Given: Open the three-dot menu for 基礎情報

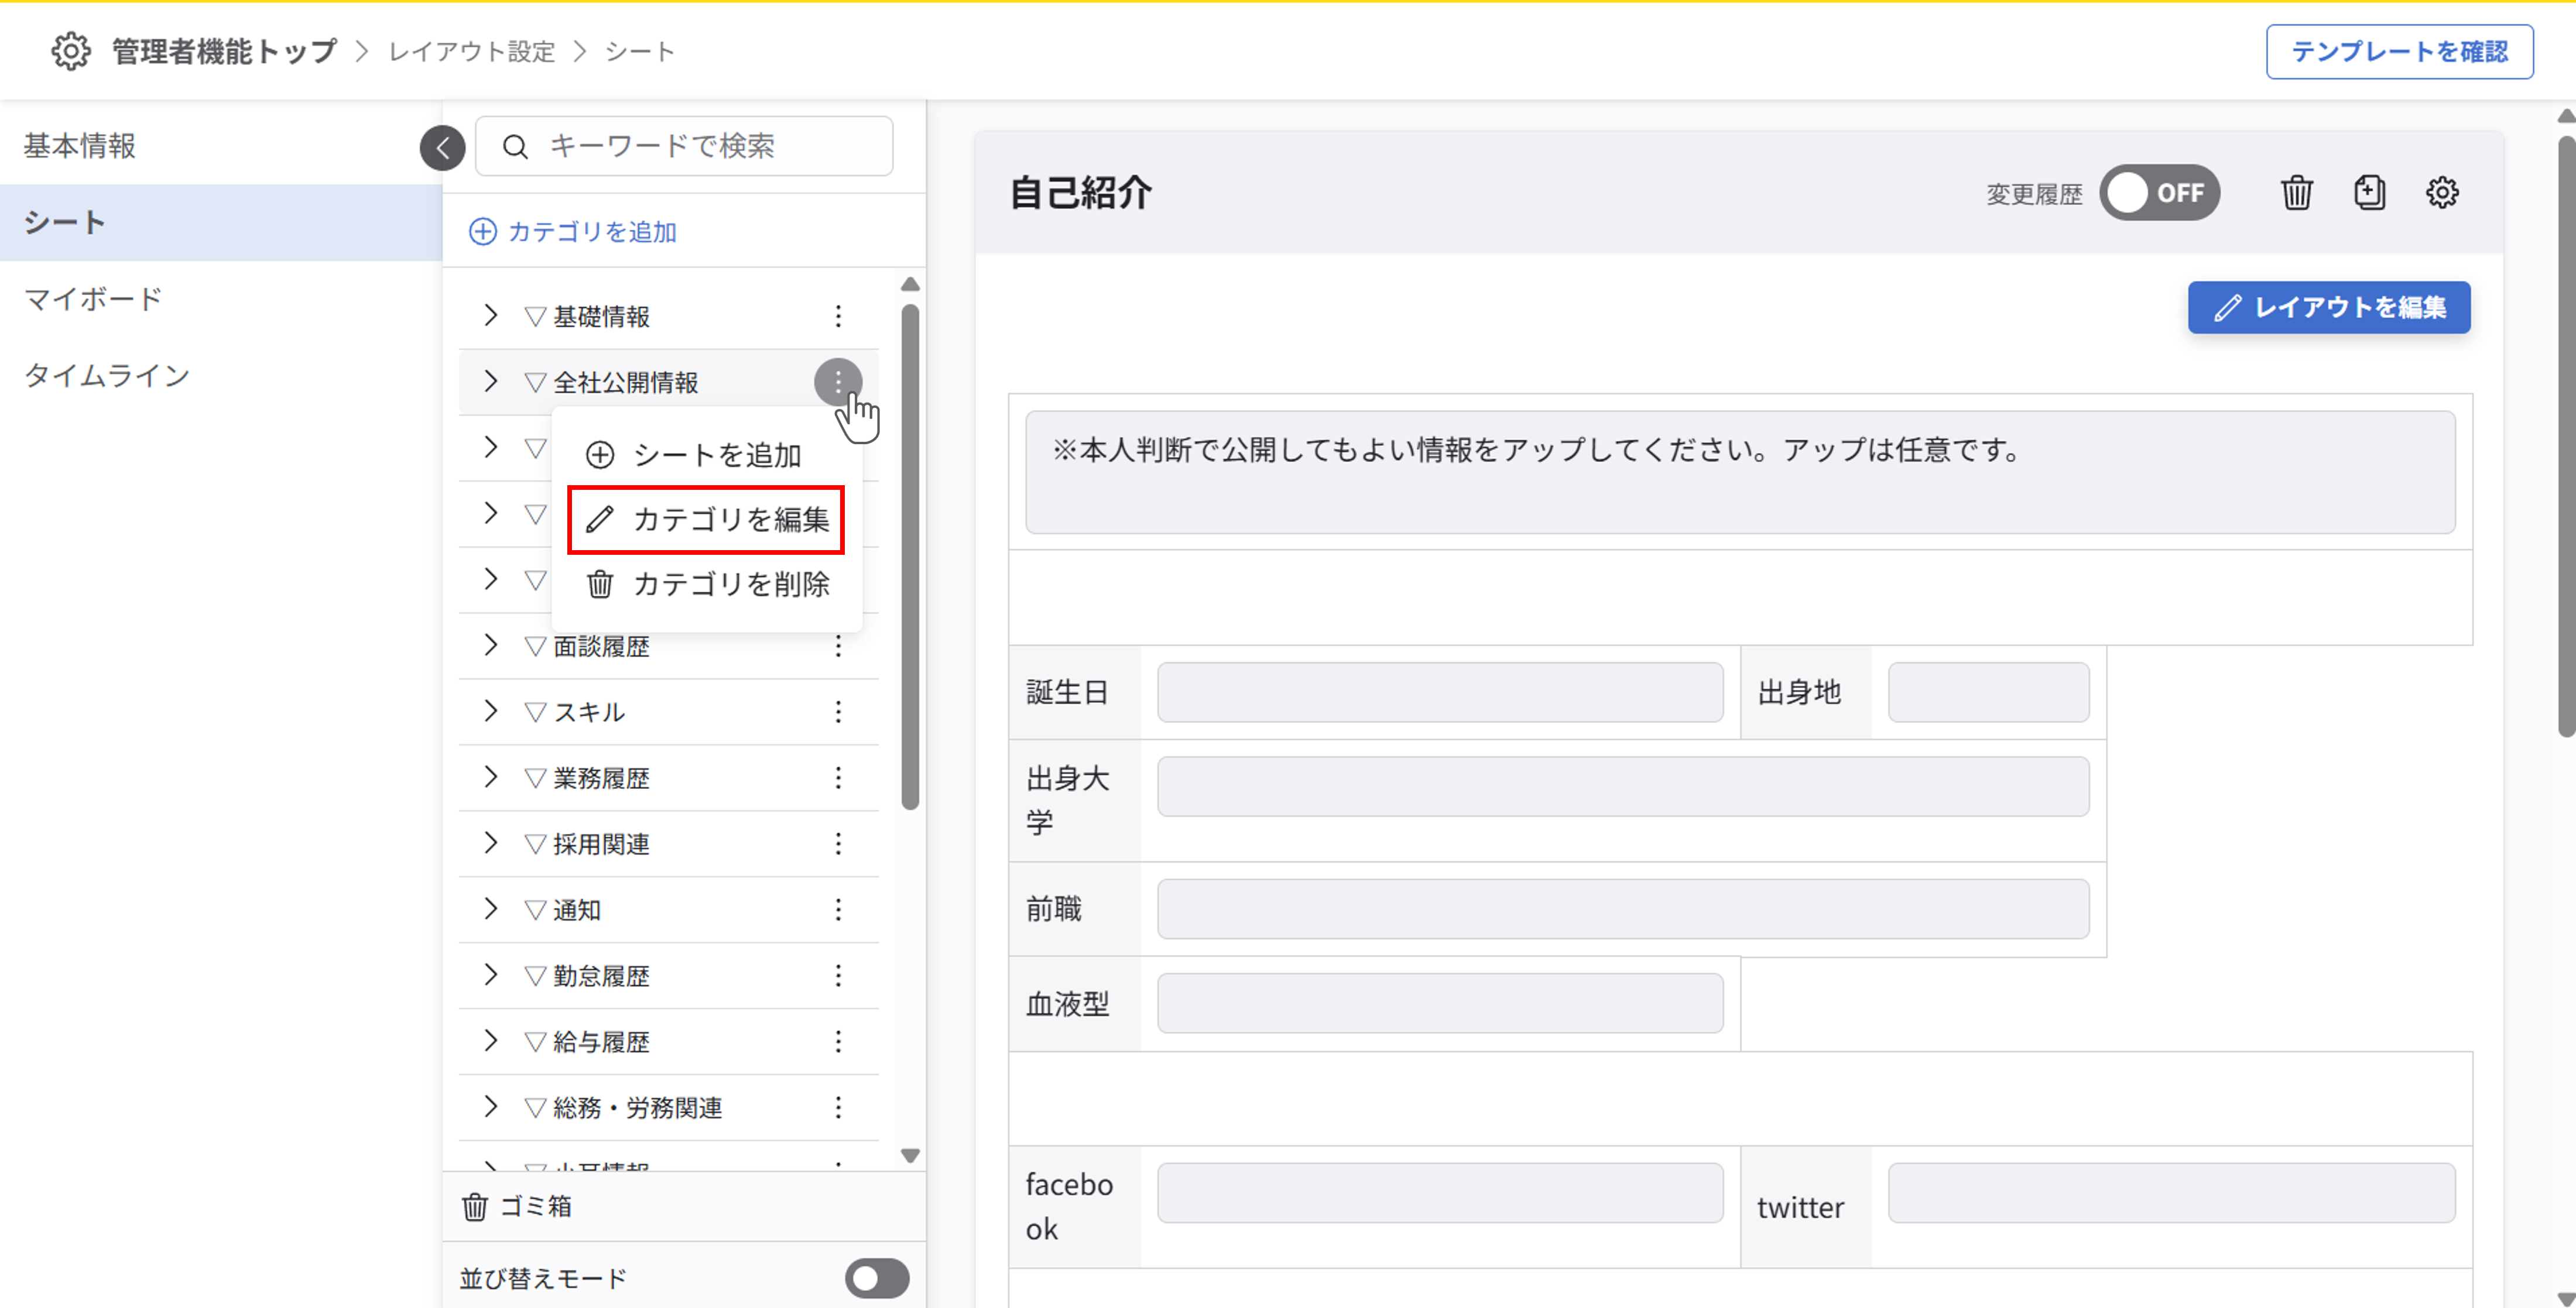Looking at the screenshot, I should [x=838, y=316].
